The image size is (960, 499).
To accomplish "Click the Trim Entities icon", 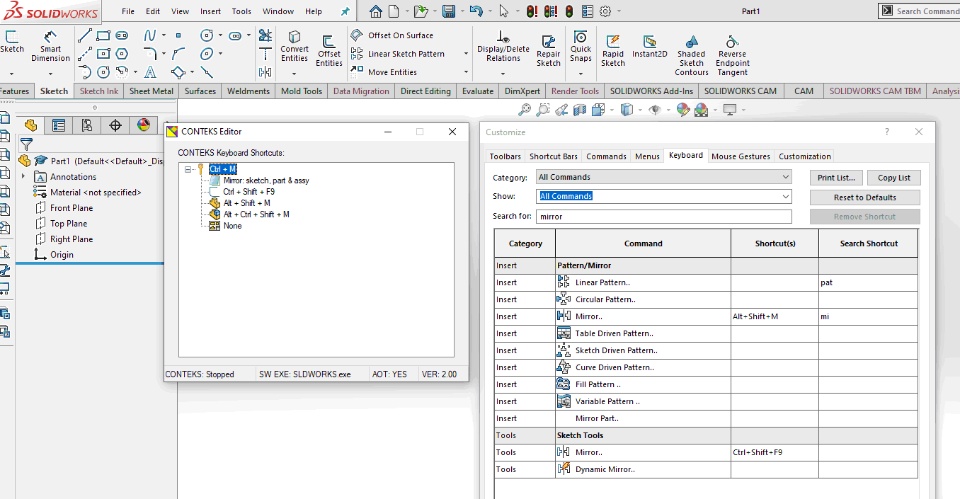I will 265,36.
